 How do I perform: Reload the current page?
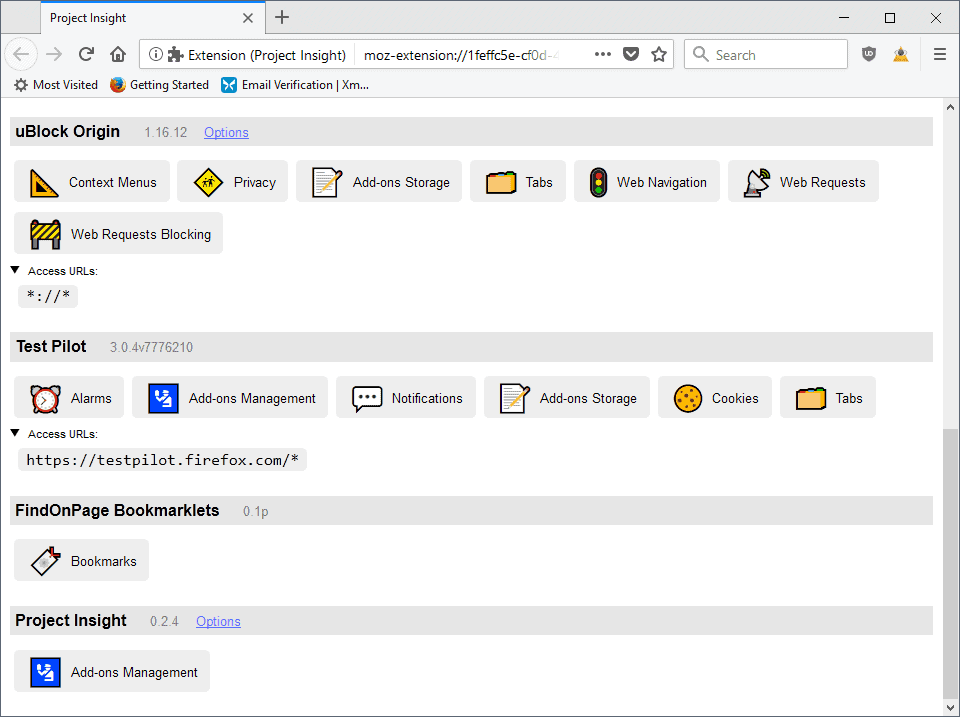click(x=86, y=54)
